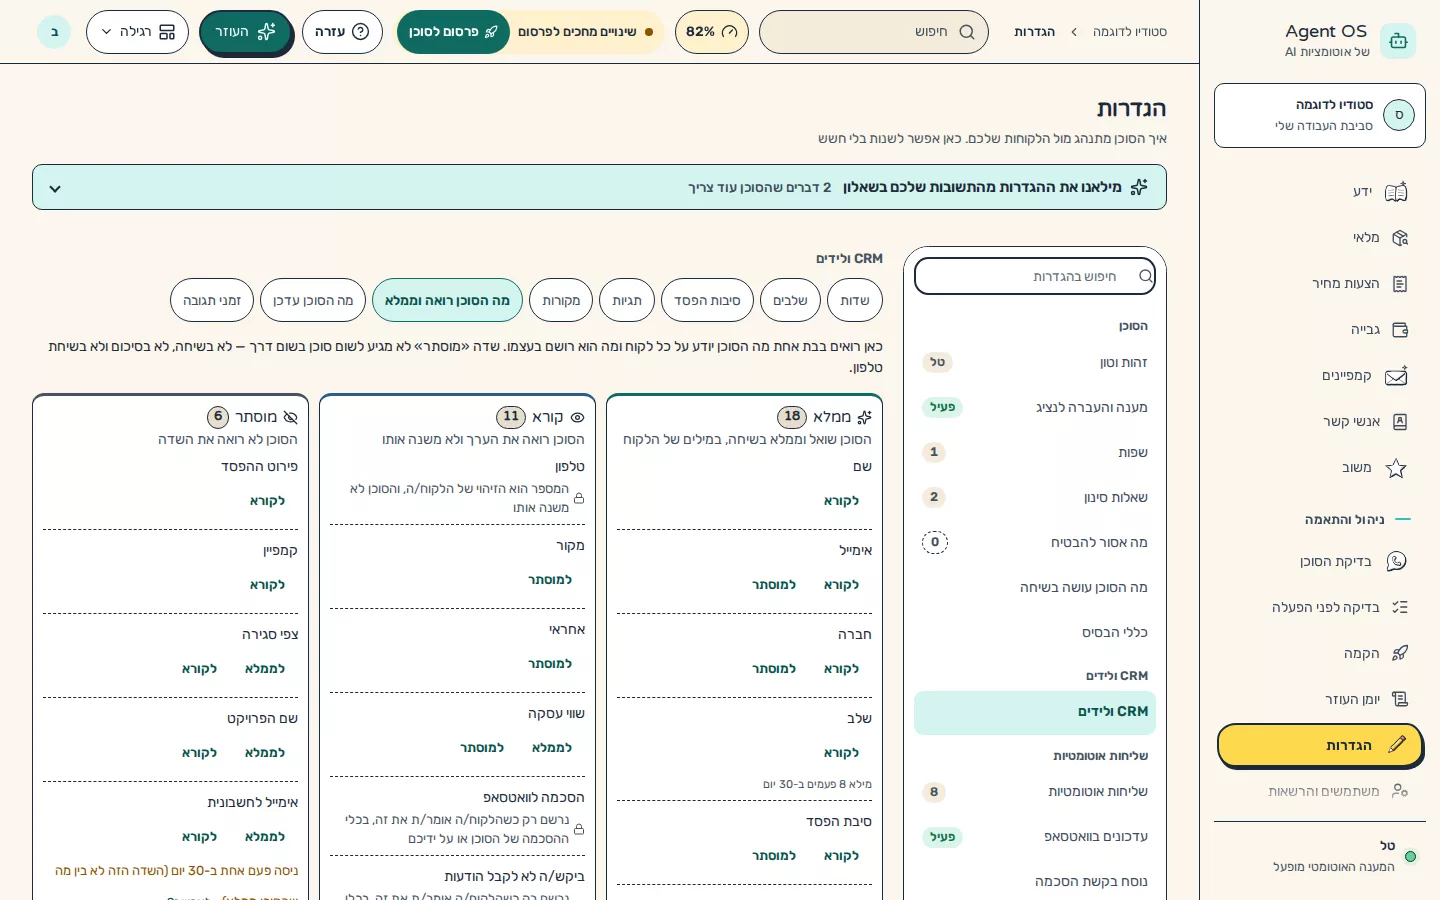This screenshot has width=1440, height=900.
Task: Set צפי סגירה field to לממלא
Action: click(x=265, y=669)
